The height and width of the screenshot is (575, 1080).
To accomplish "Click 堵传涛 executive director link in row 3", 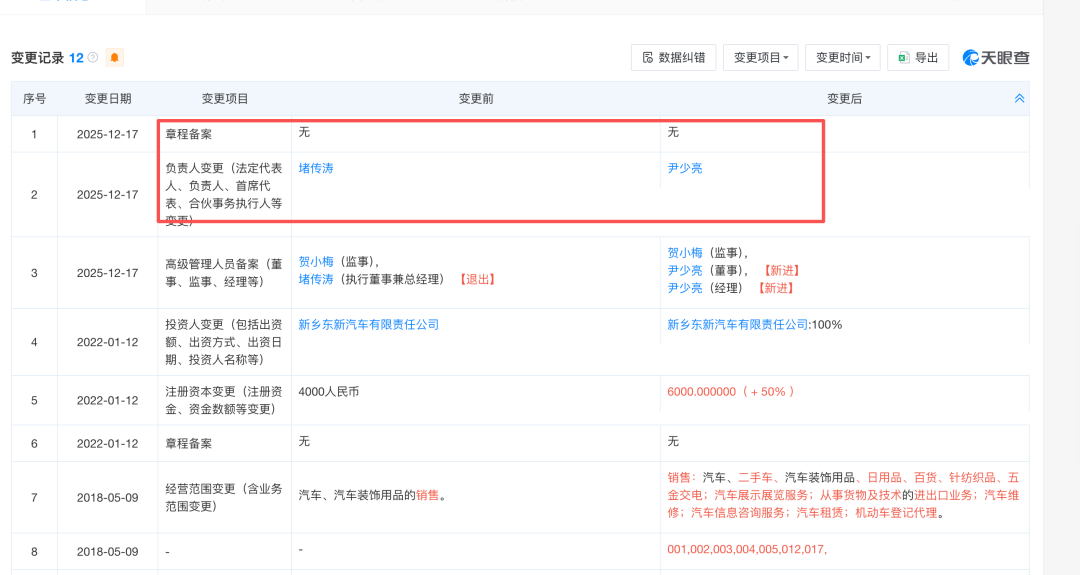I will [316, 279].
